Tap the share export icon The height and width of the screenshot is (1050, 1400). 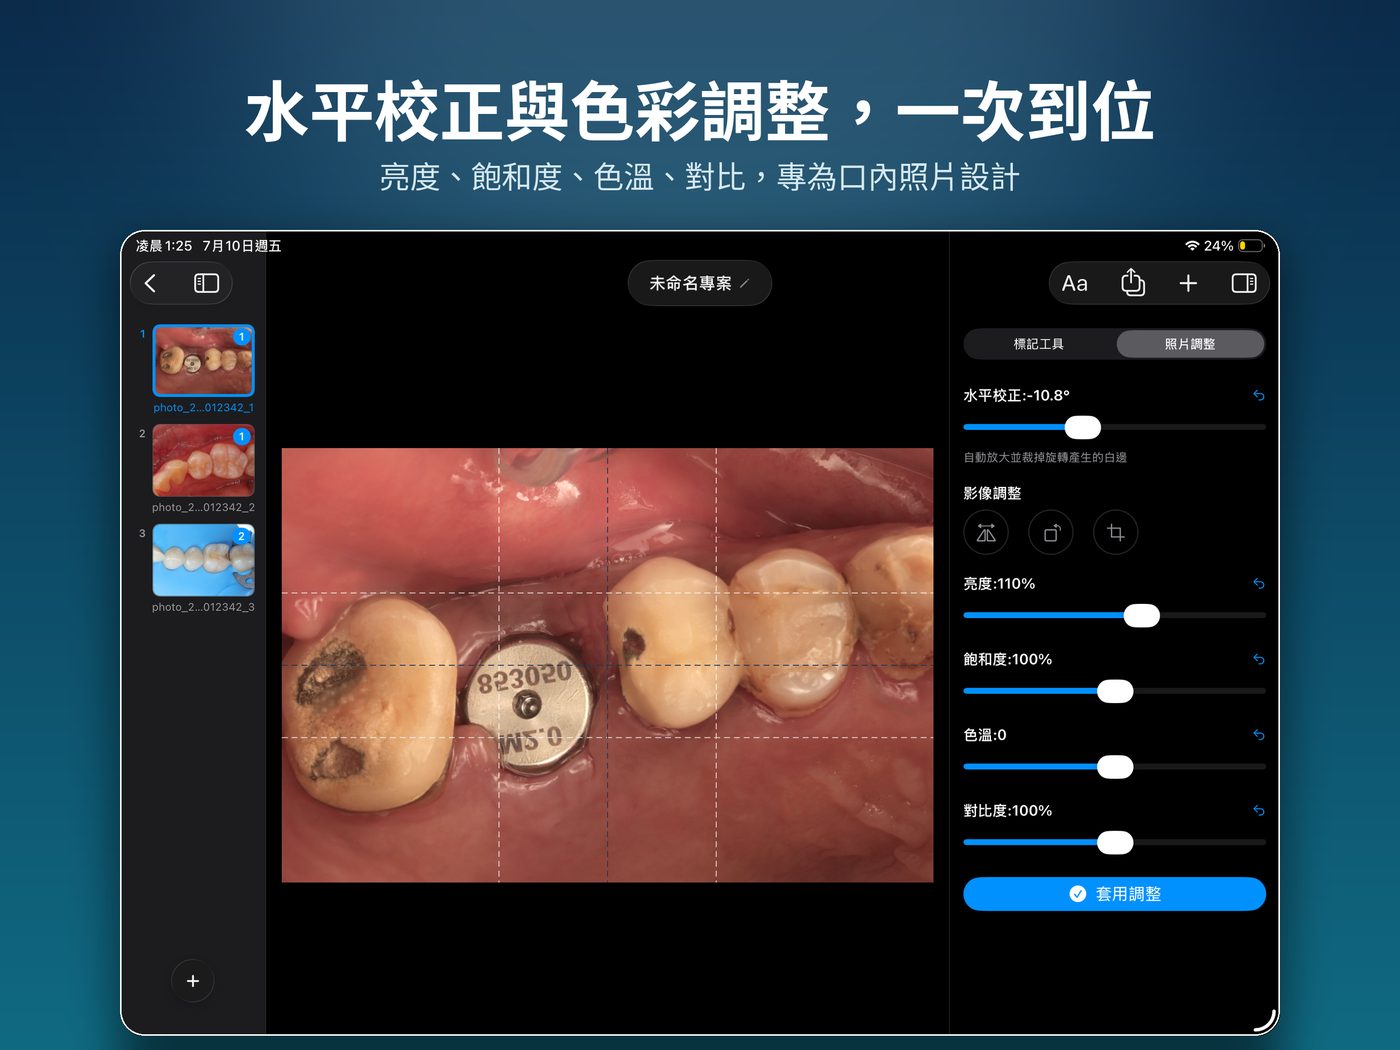point(1133,283)
